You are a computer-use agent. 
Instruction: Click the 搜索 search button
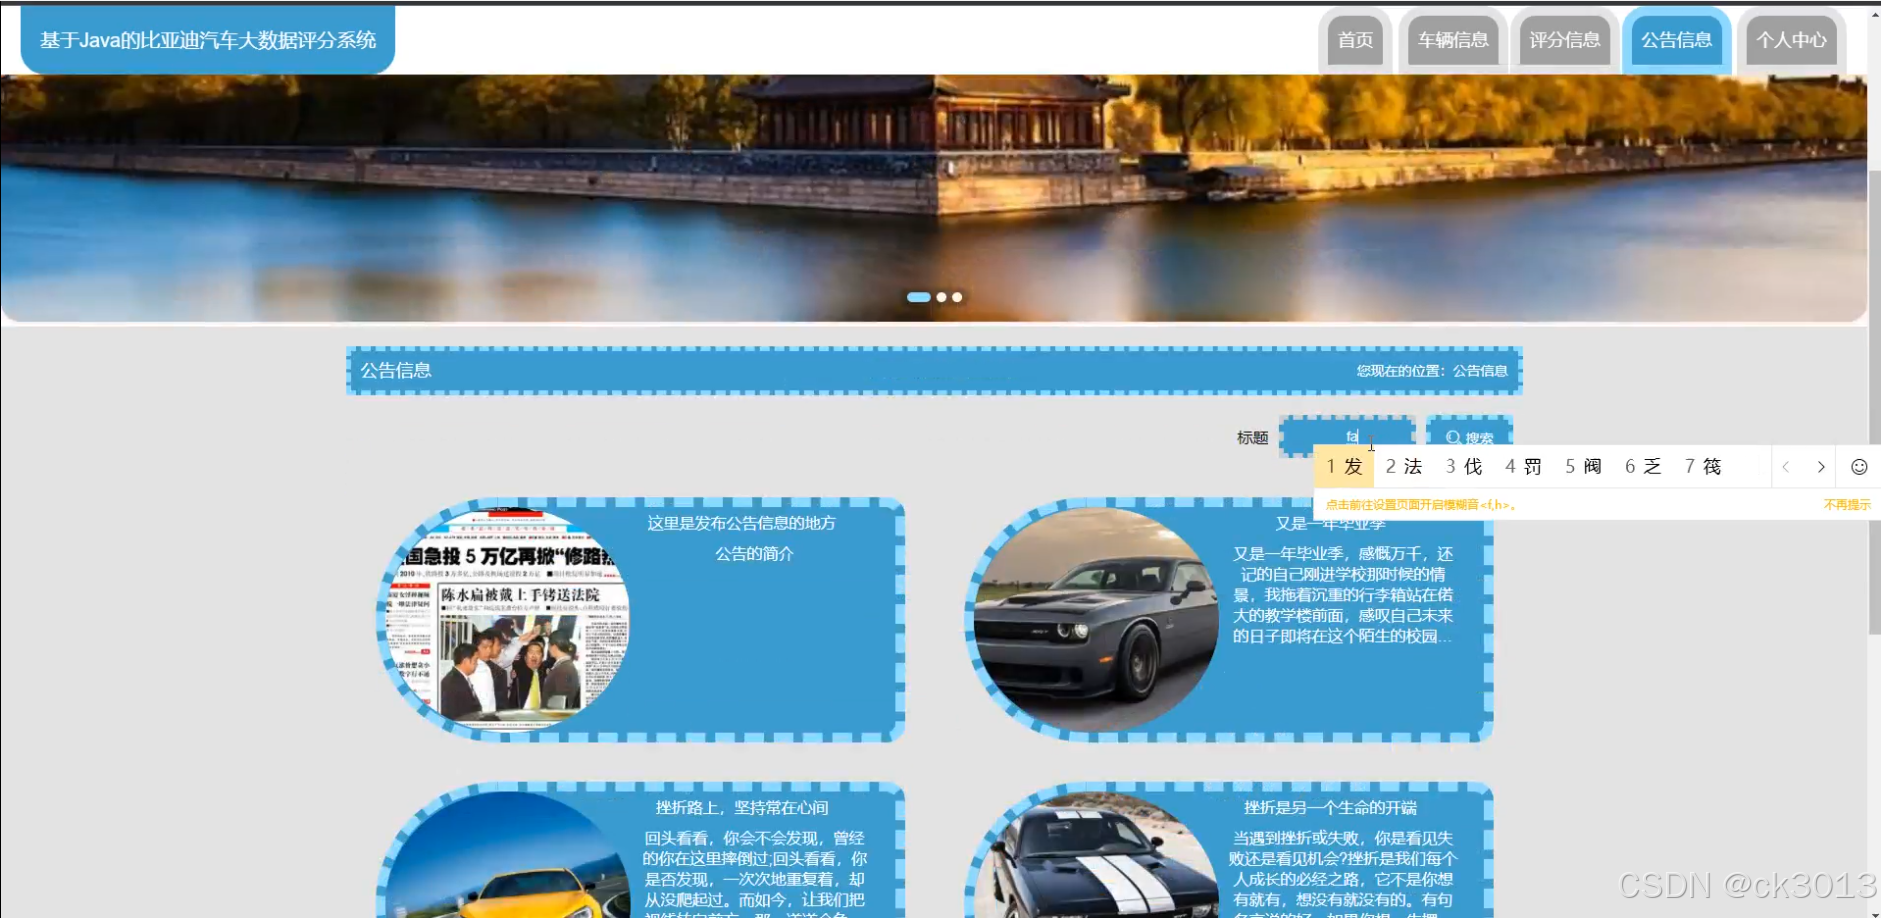click(x=1469, y=437)
